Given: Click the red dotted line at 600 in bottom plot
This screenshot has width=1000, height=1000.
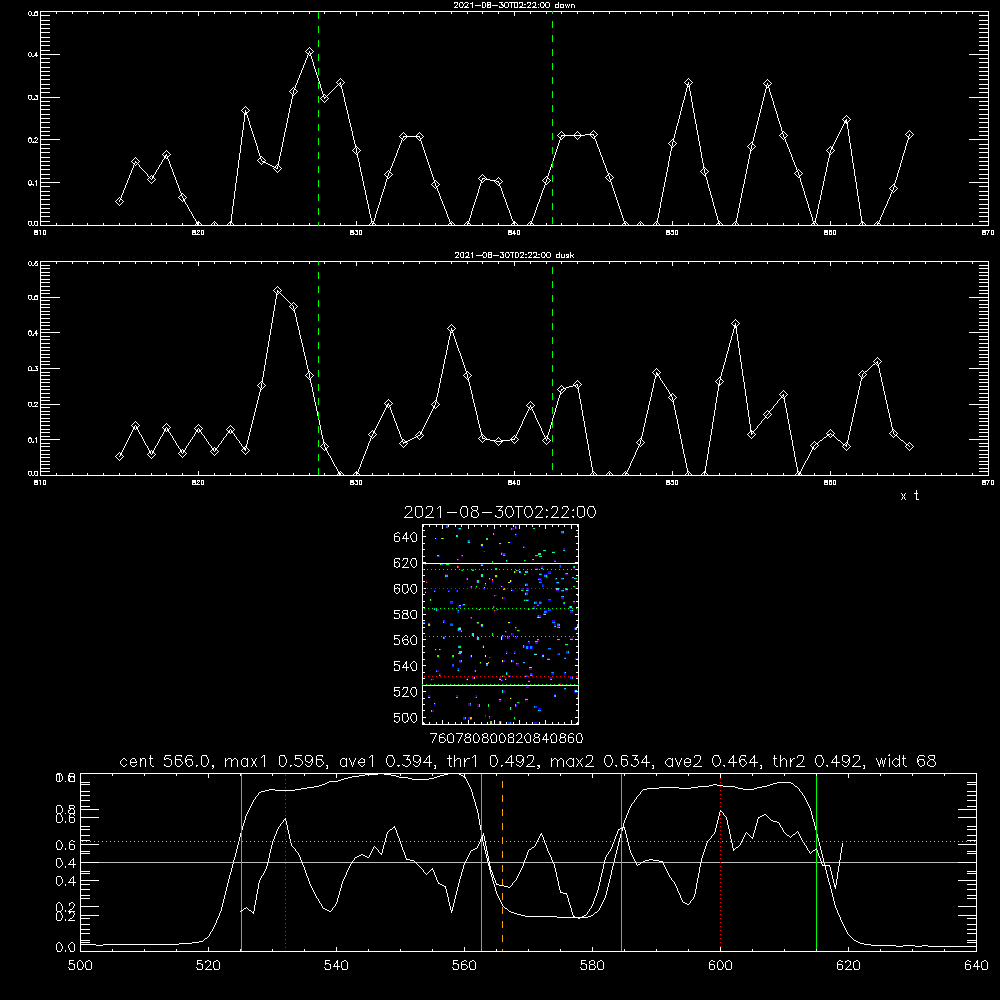Looking at the screenshot, I should click(x=721, y=862).
